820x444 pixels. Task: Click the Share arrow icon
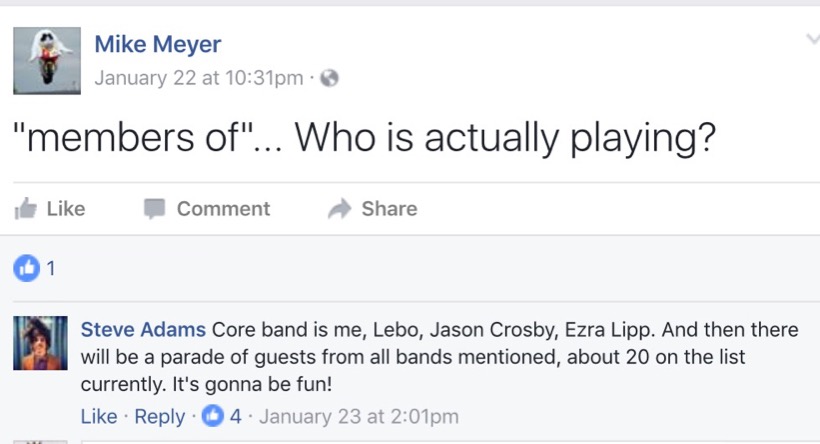pyautogui.click(x=340, y=208)
